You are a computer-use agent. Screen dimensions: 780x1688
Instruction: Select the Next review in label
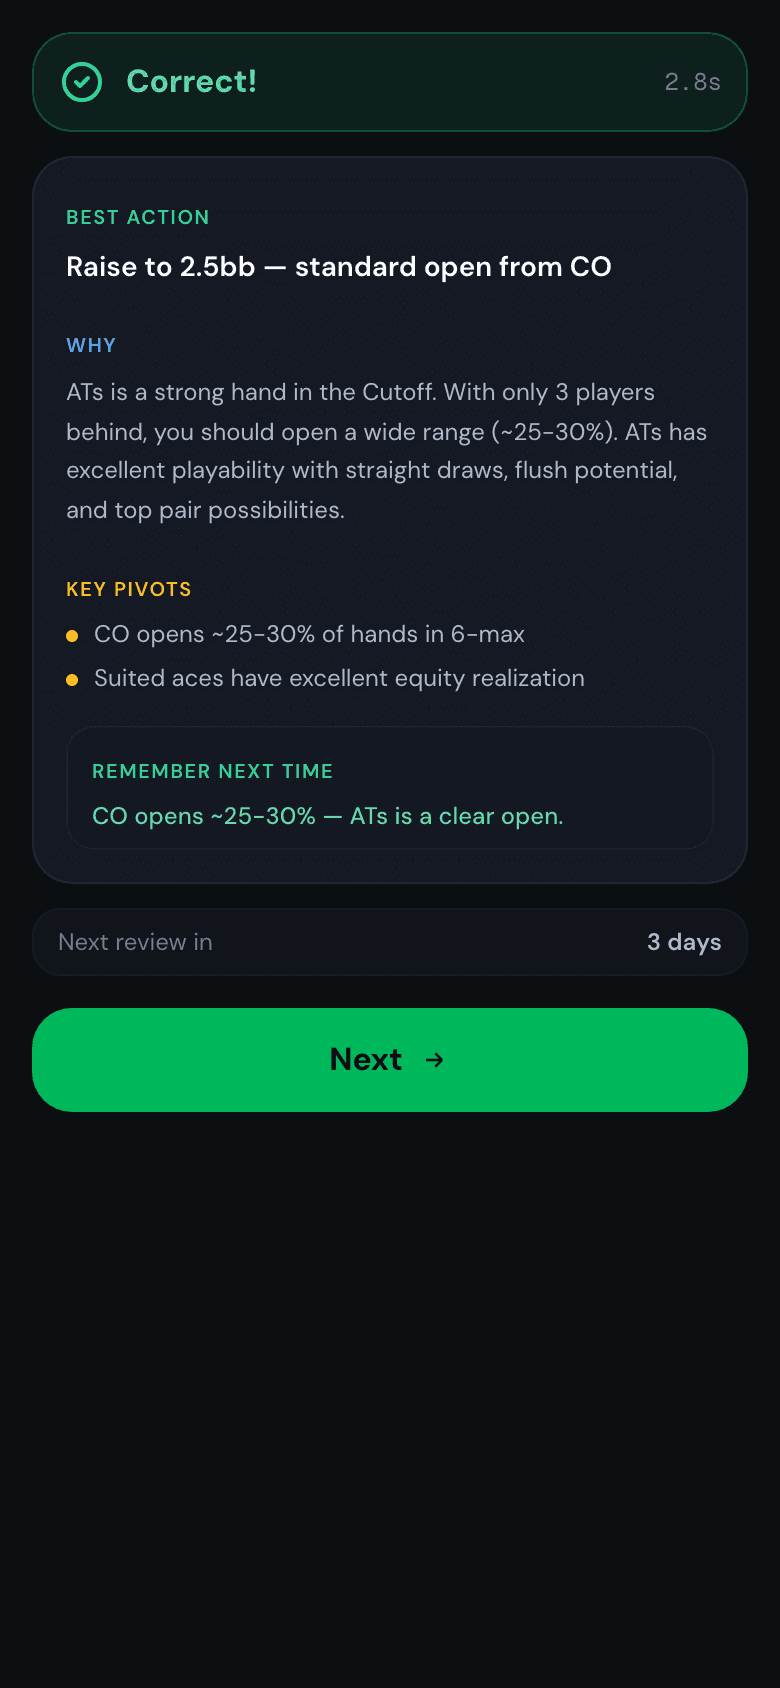(135, 941)
